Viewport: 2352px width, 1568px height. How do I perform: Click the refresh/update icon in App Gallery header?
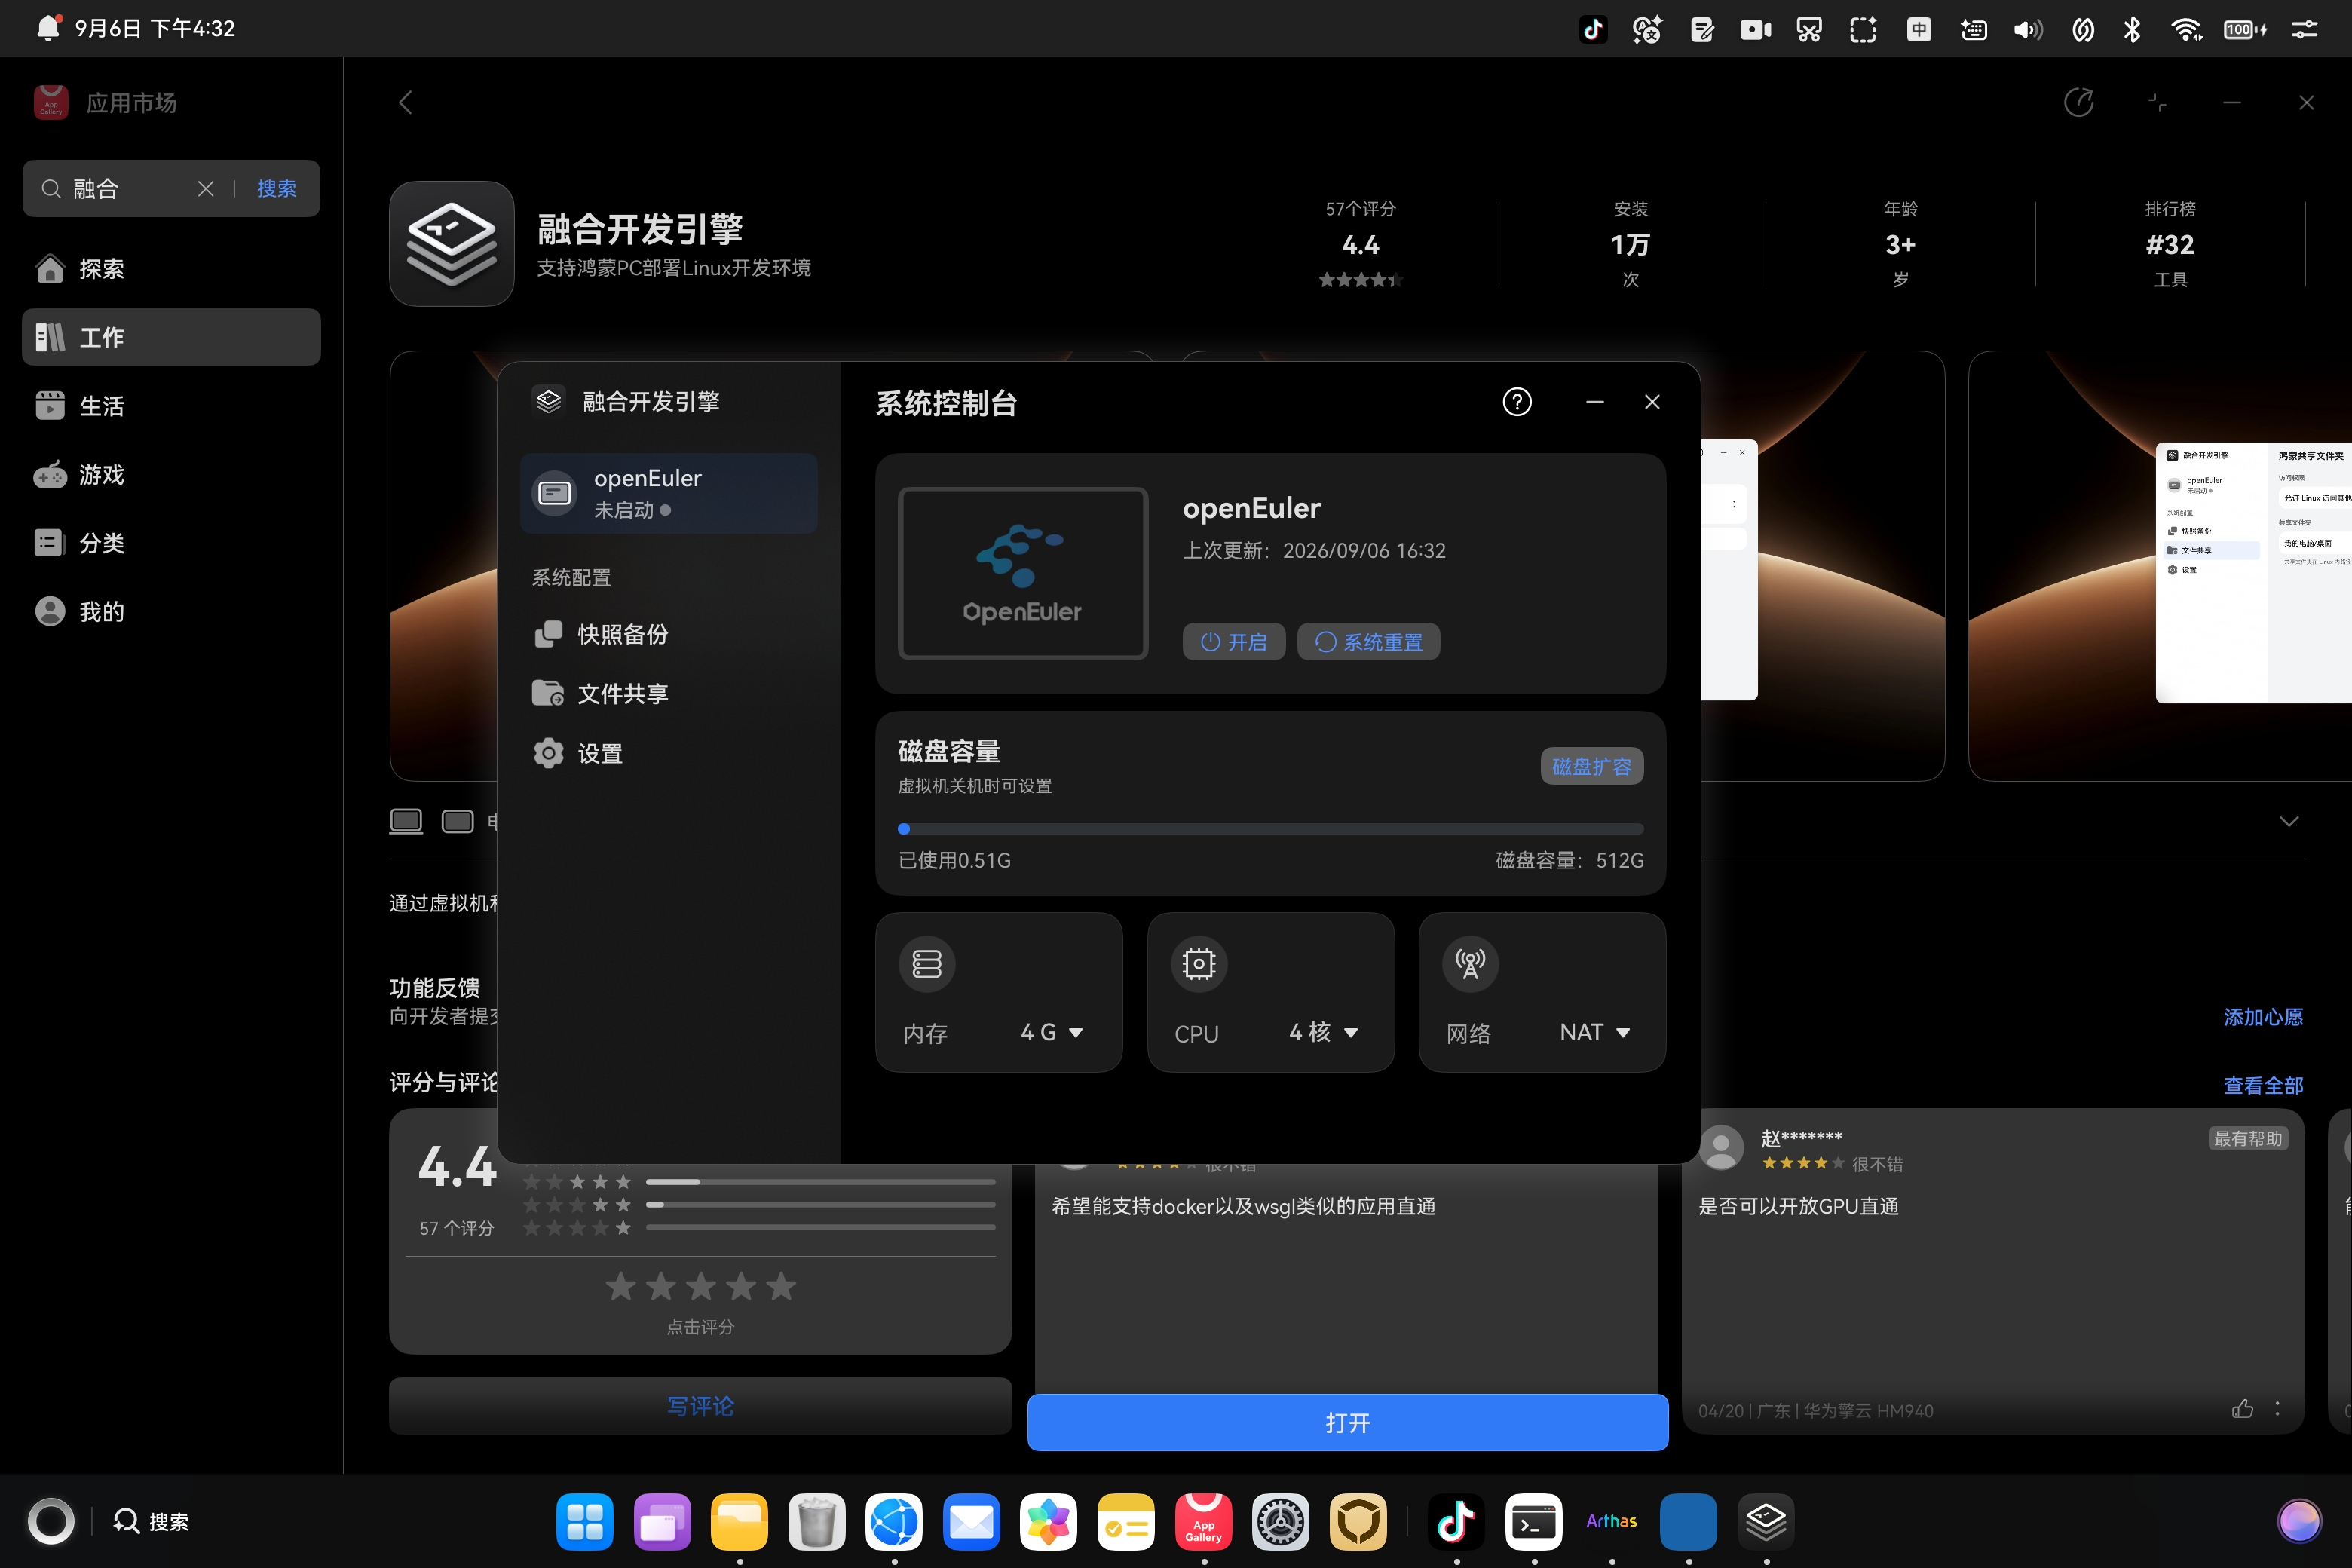pos(2079,102)
